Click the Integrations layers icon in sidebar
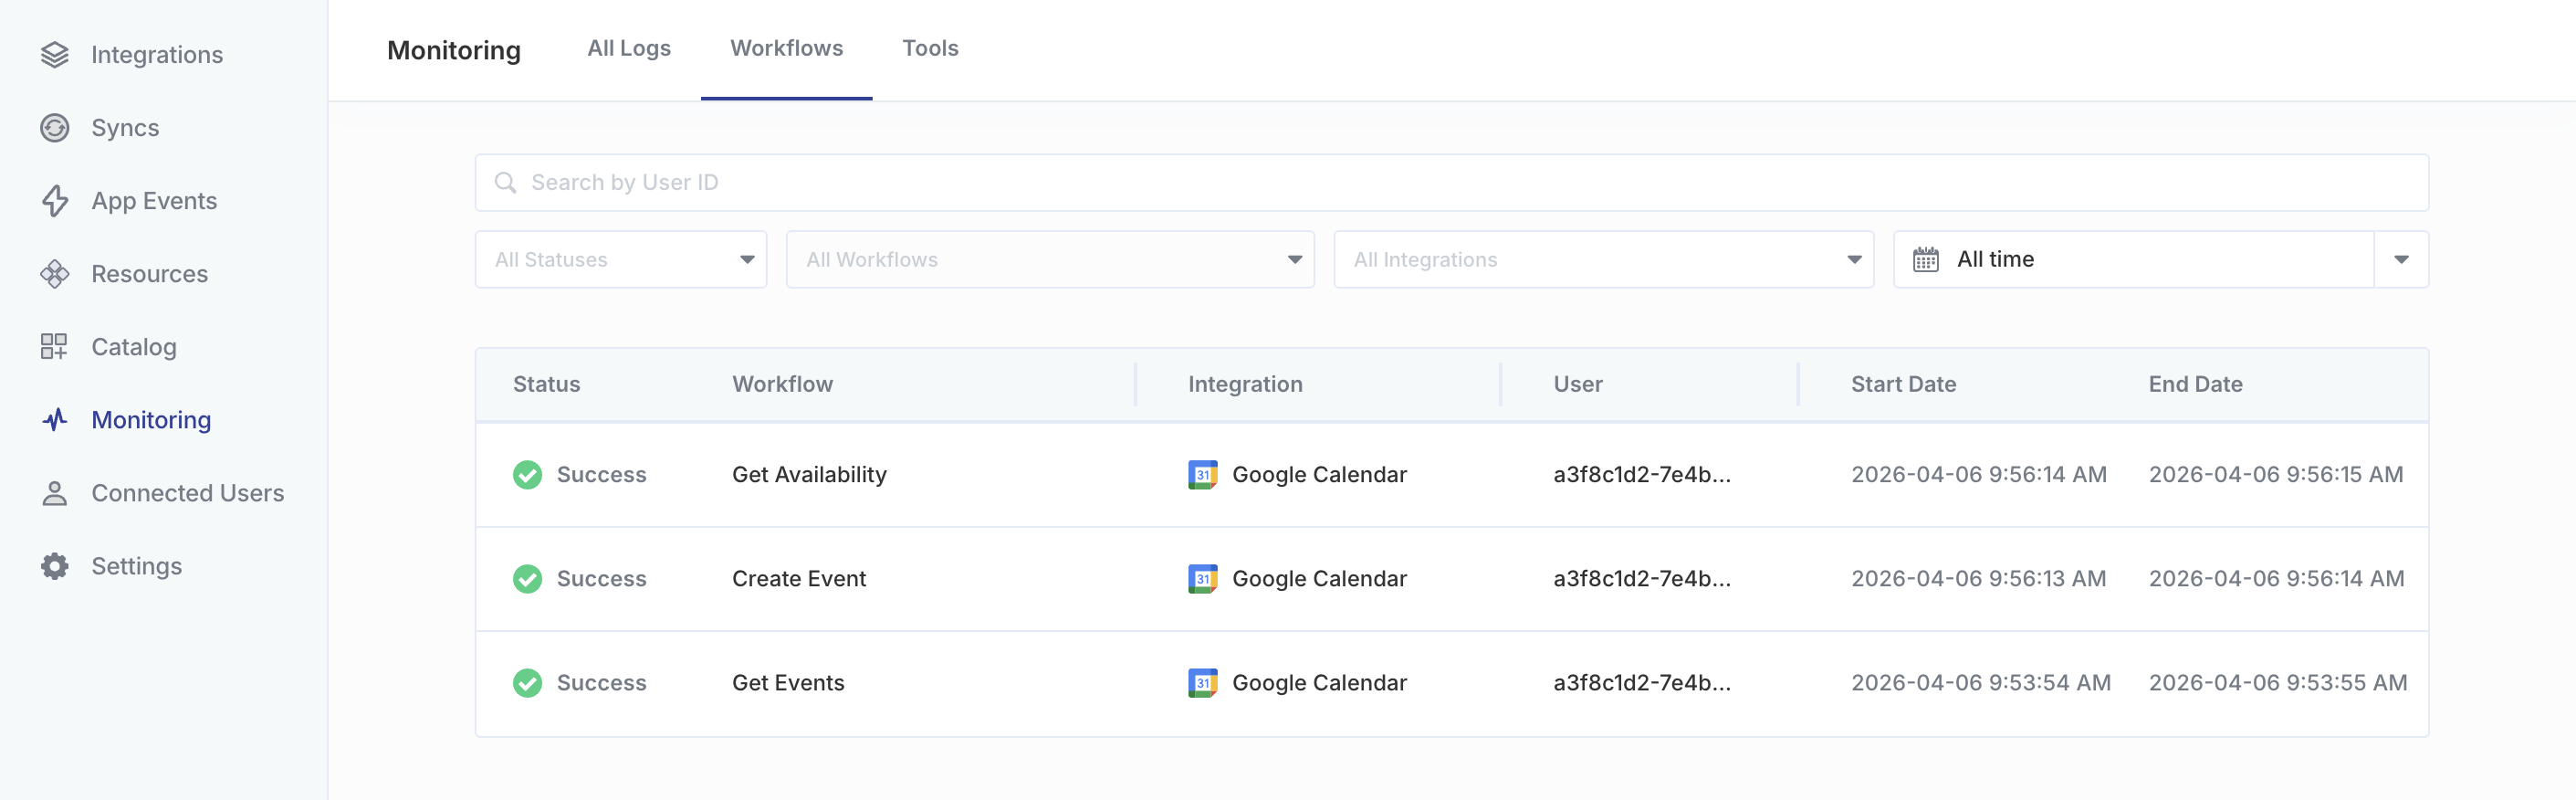 pos(55,55)
